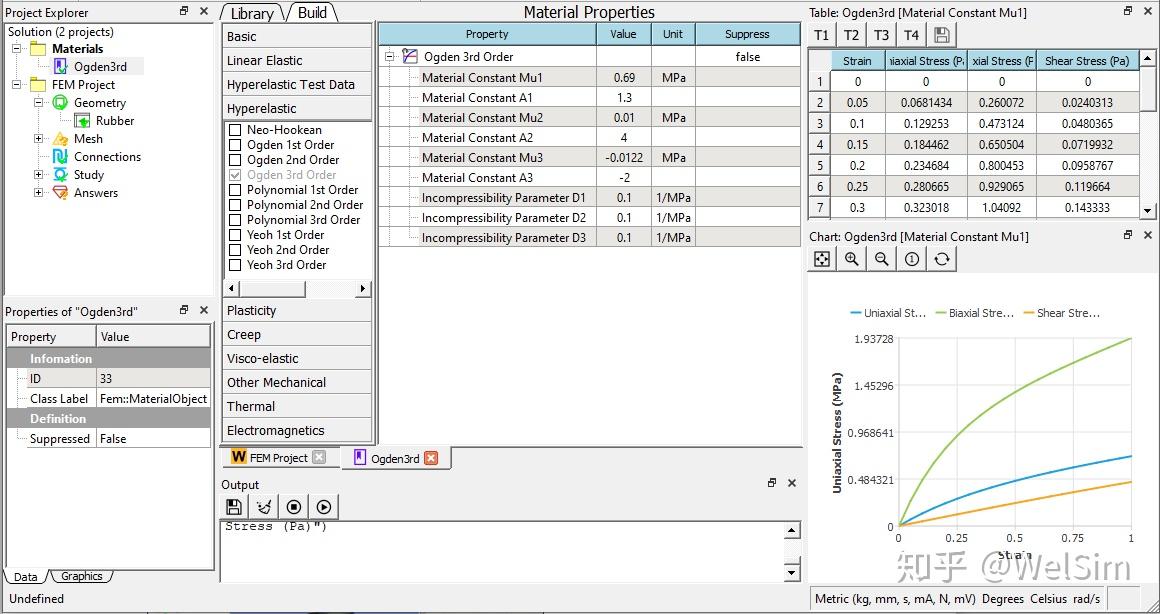Zoom in on the chart

(851, 259)
